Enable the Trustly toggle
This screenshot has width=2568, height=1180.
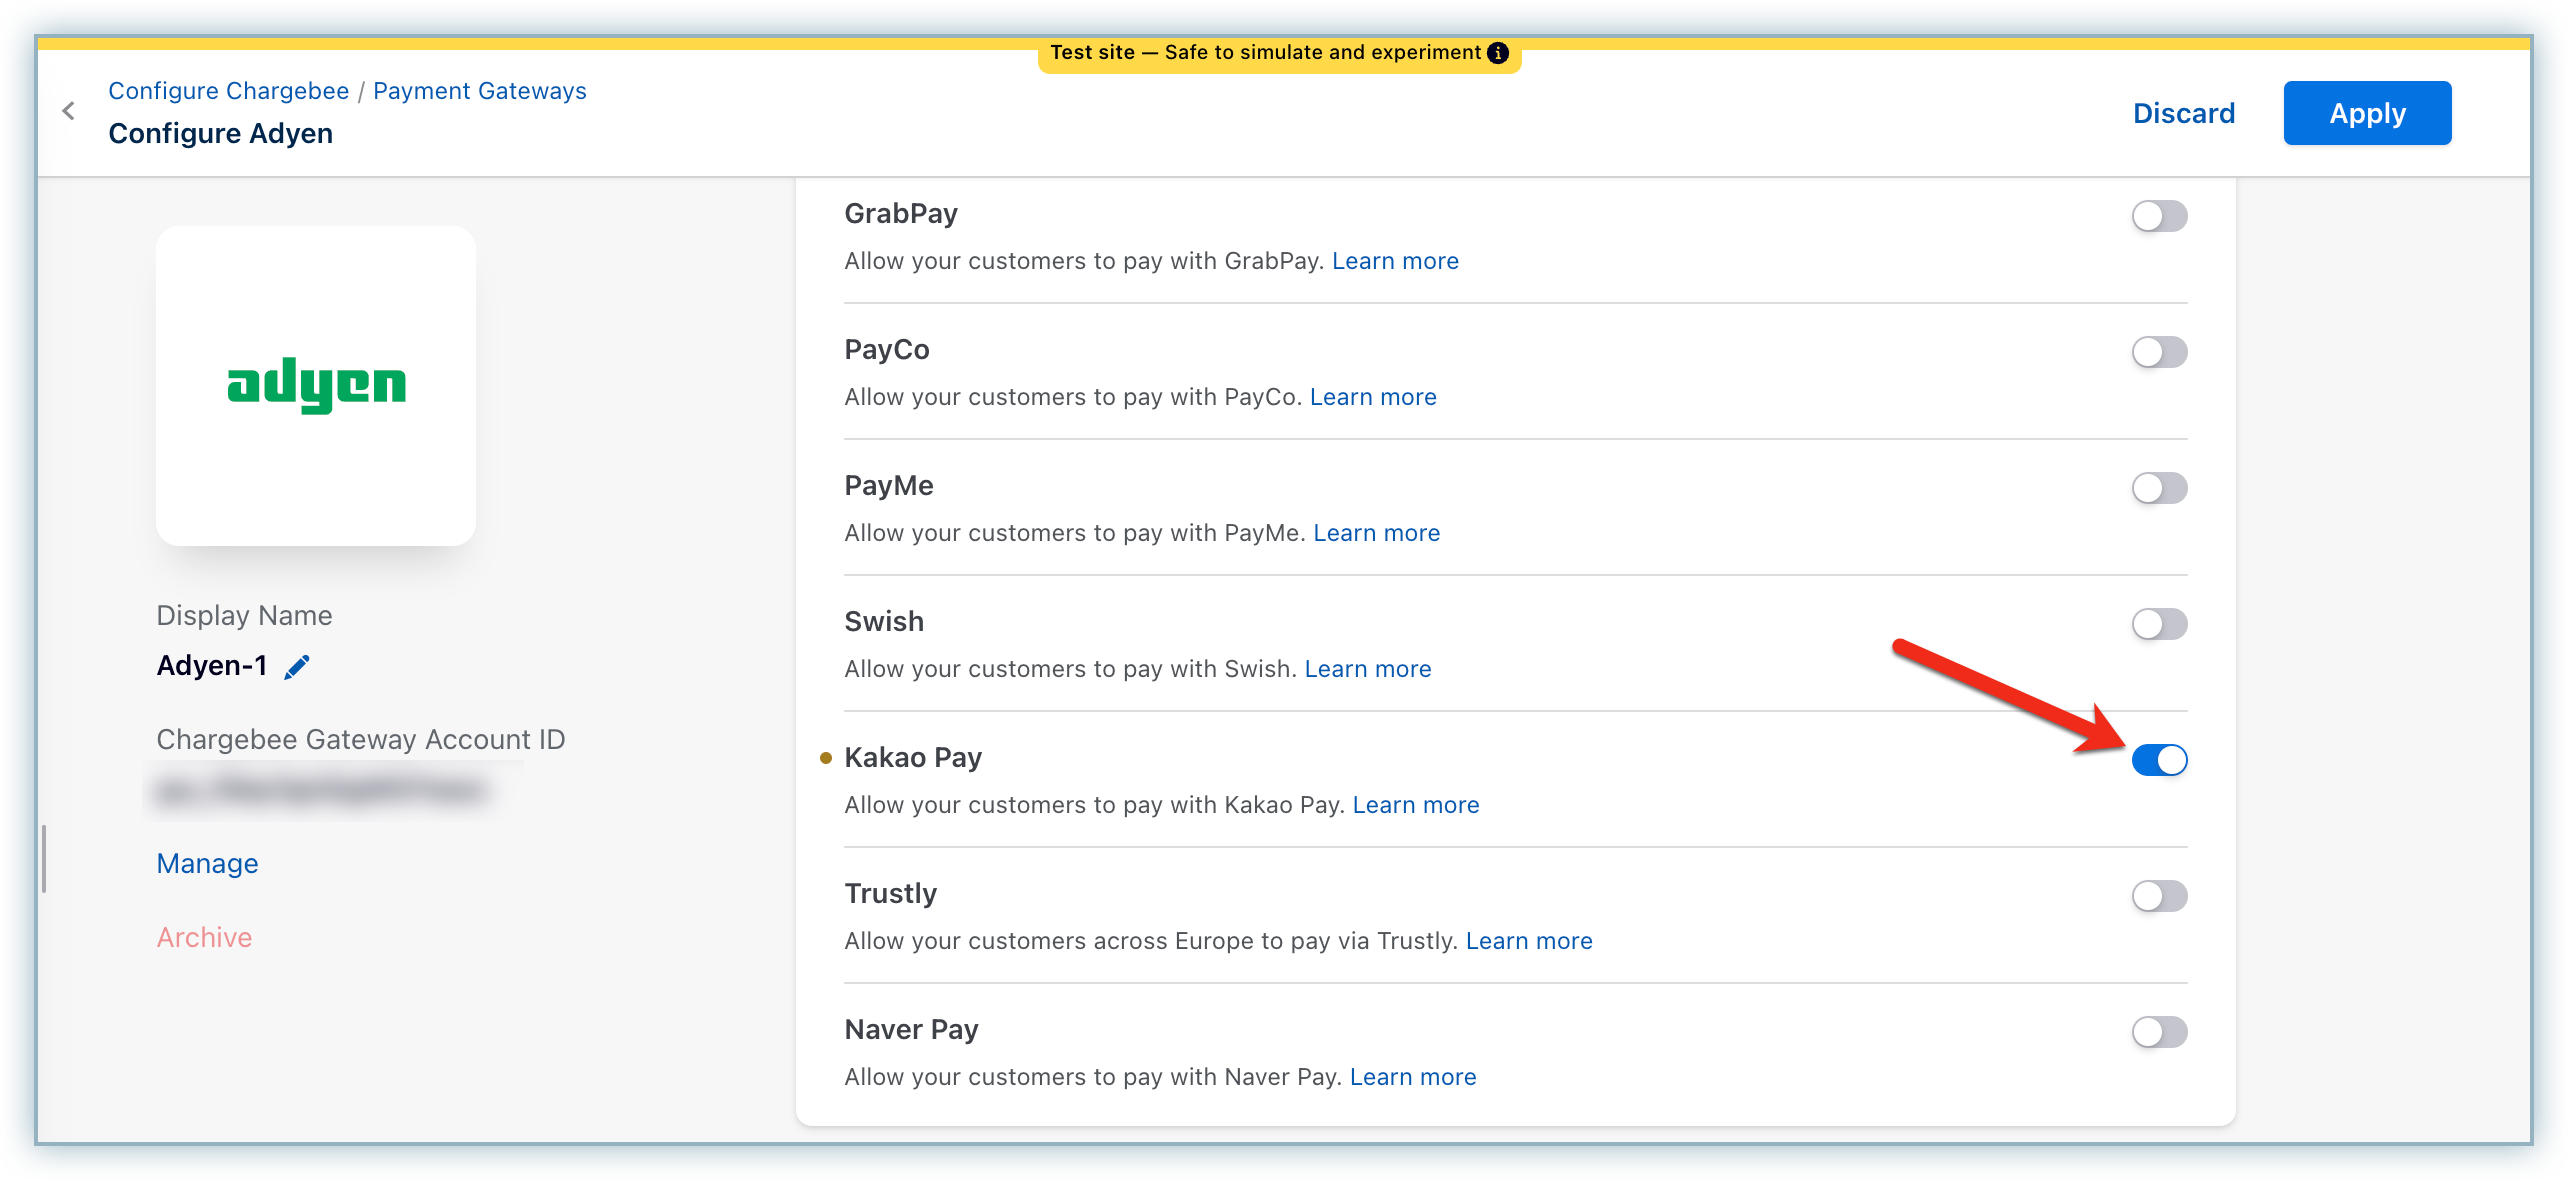[x=2159, y=896]
